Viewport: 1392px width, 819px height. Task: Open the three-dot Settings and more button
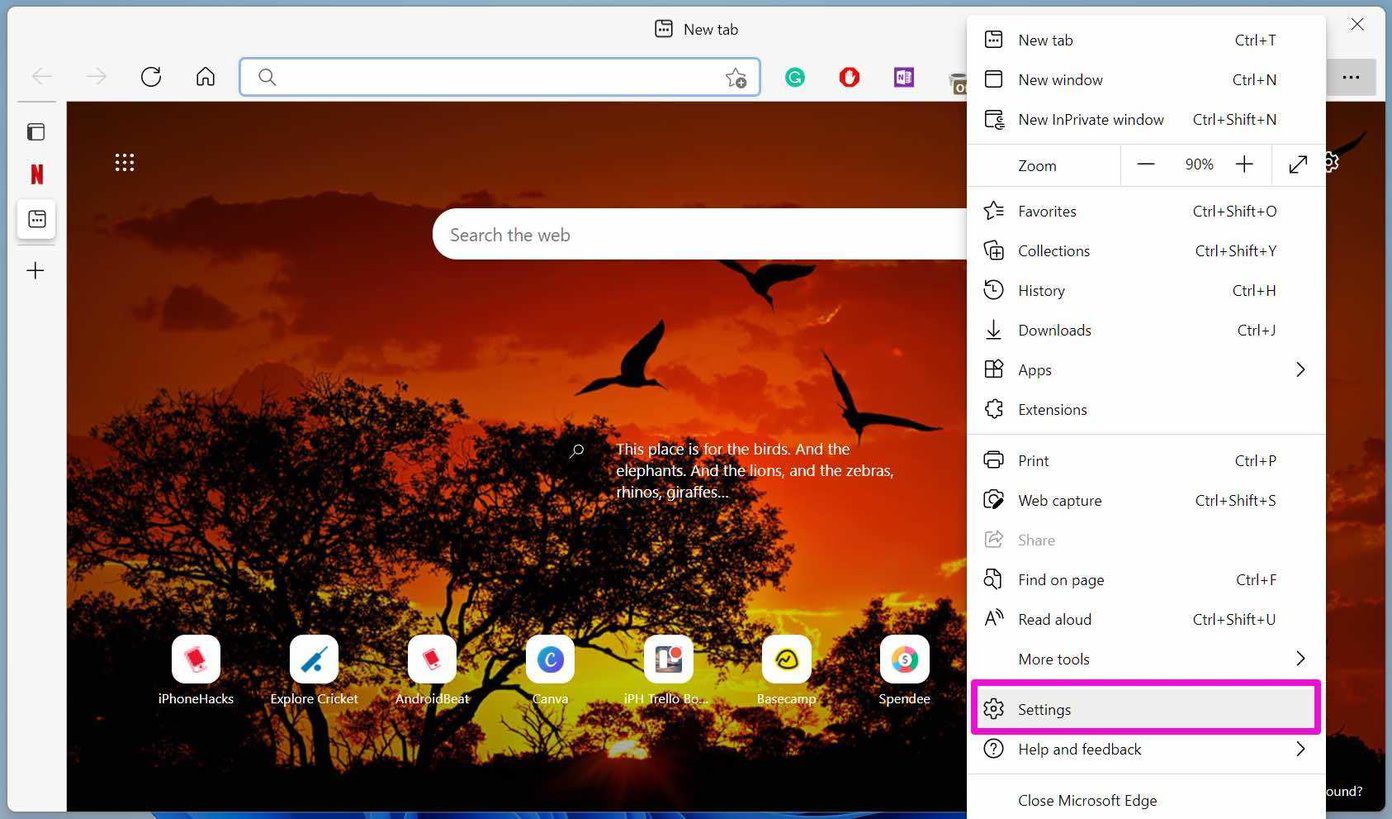pyautogui.click(x=1351, y=77)
